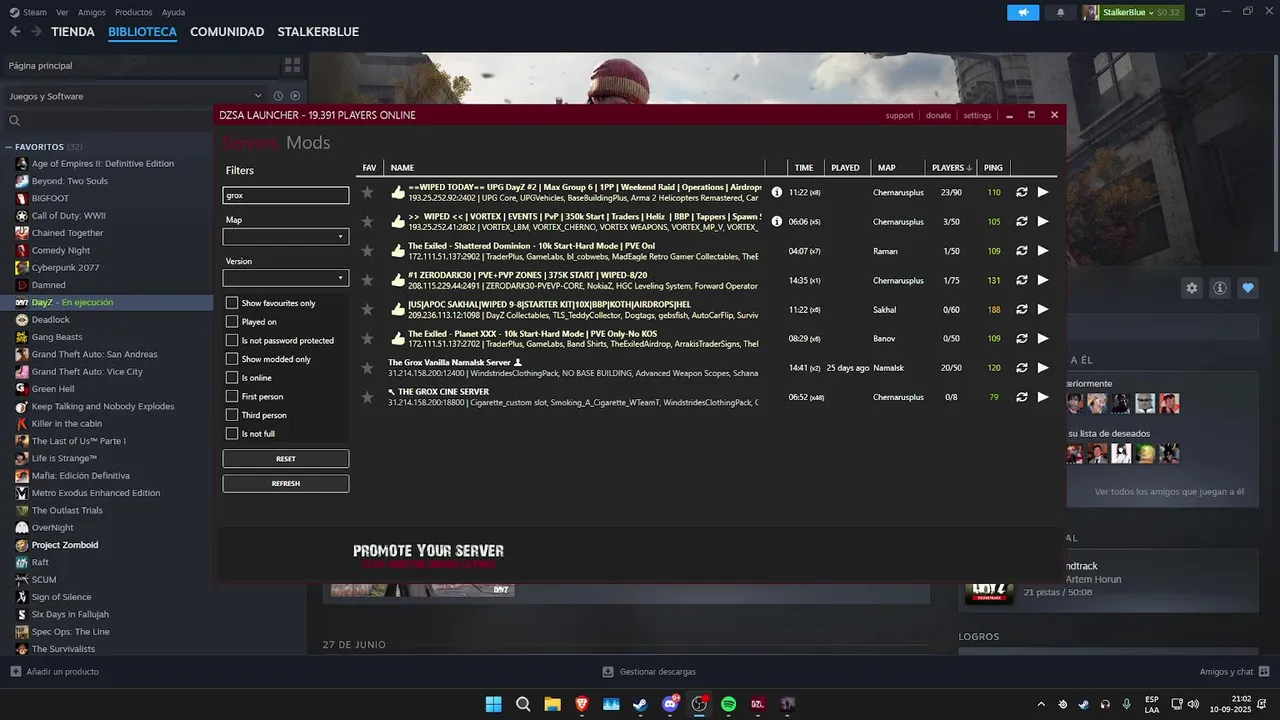
Task: Sort servers by PLAYERS column
Action: click(x=952, y=167)
